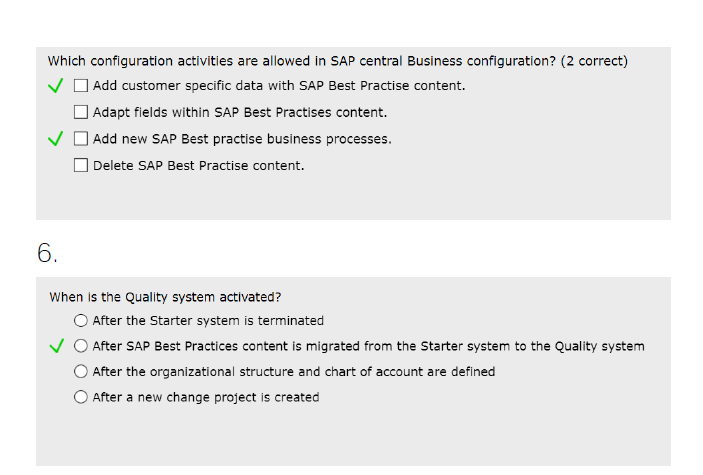Select 'After the organizational structure' radio option

pyautogui.click(x=81, y=371)
